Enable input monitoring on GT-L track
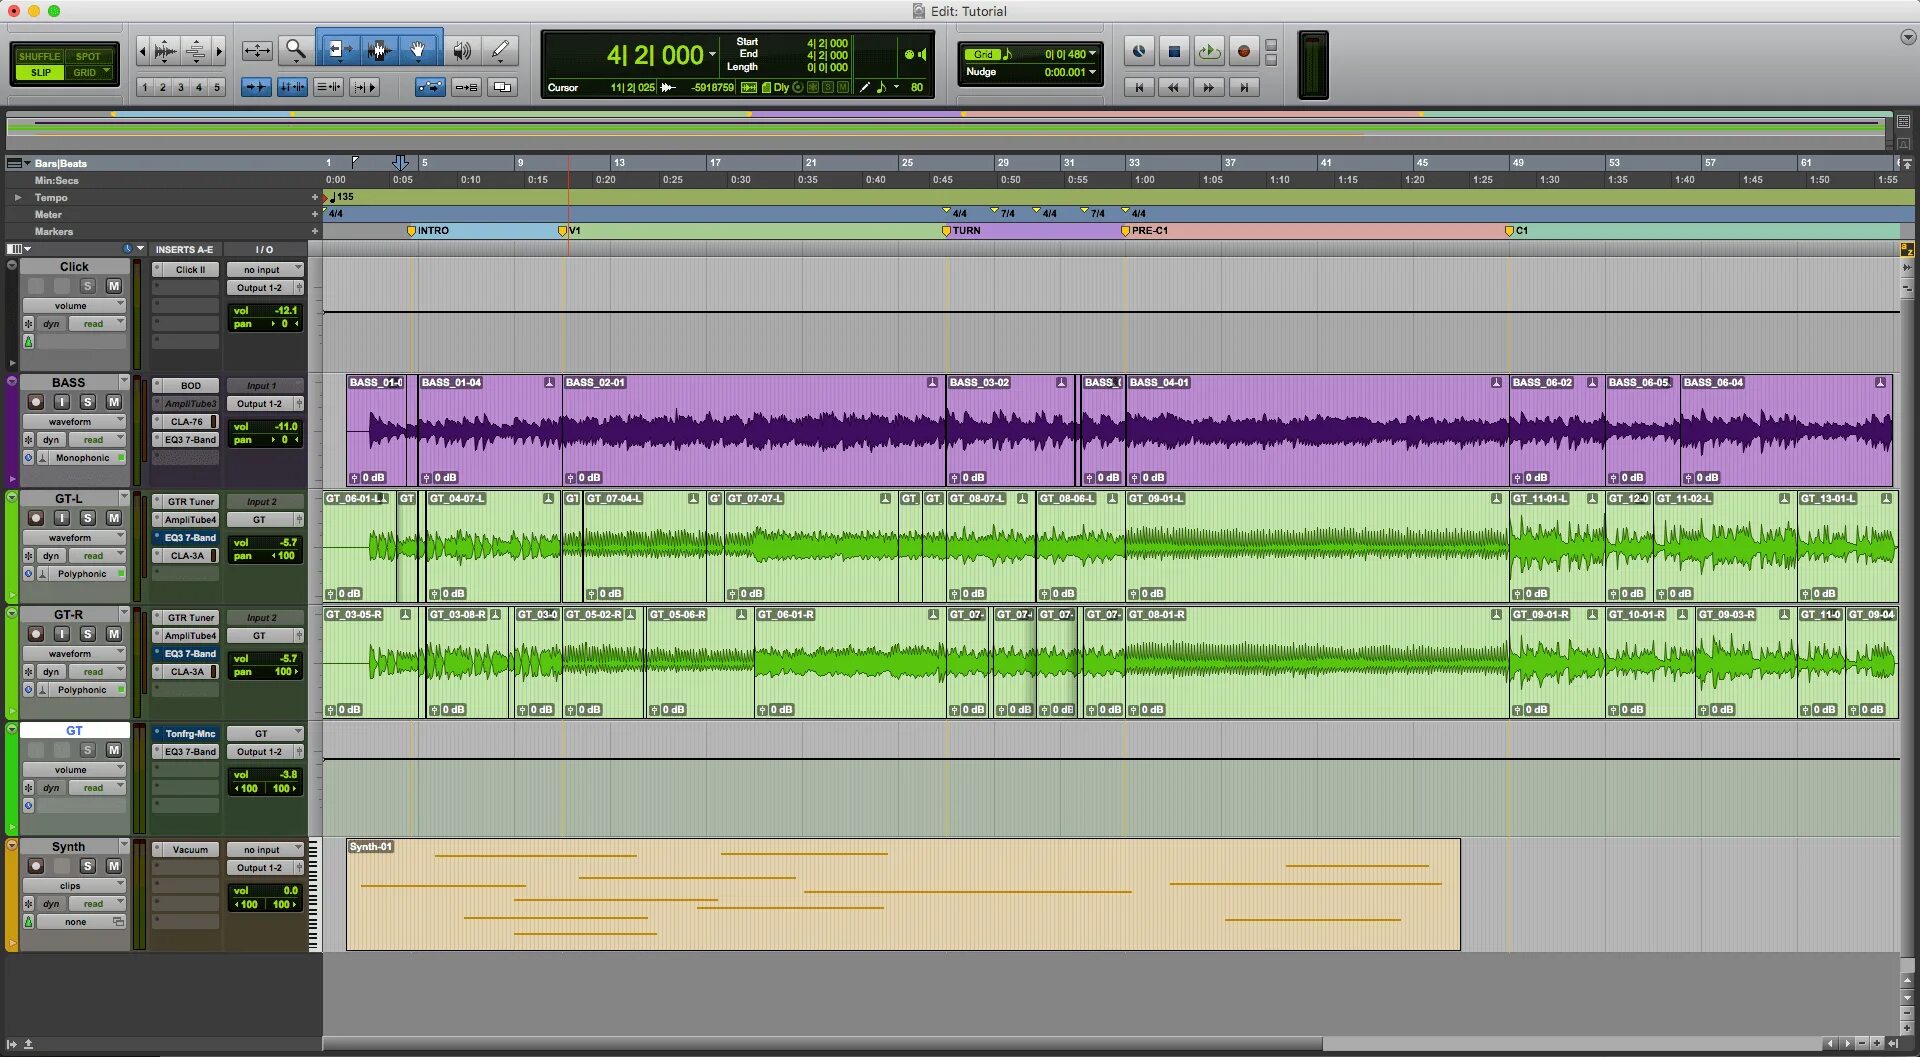This screenshot has height=1057, width=1920. [x=62, y=517]
